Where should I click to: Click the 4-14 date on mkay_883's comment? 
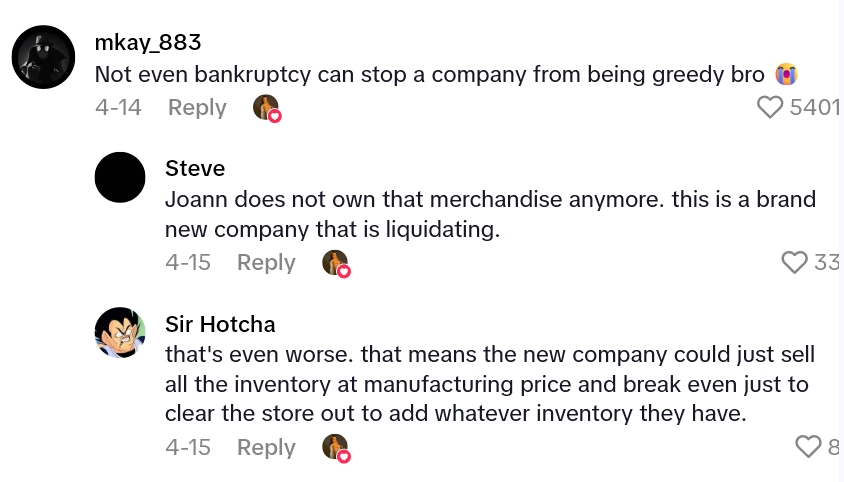tap(118, 107)
